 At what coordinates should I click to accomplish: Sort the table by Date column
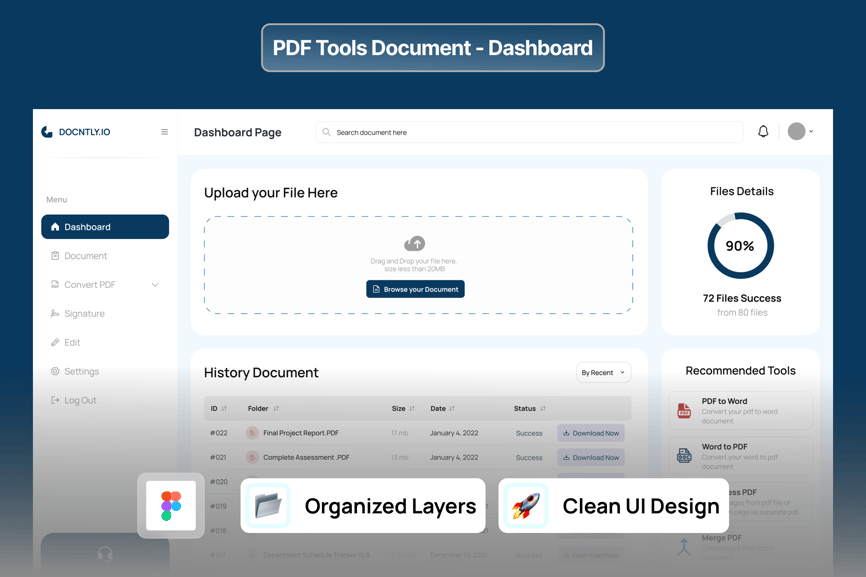click(x=452, y=409)
